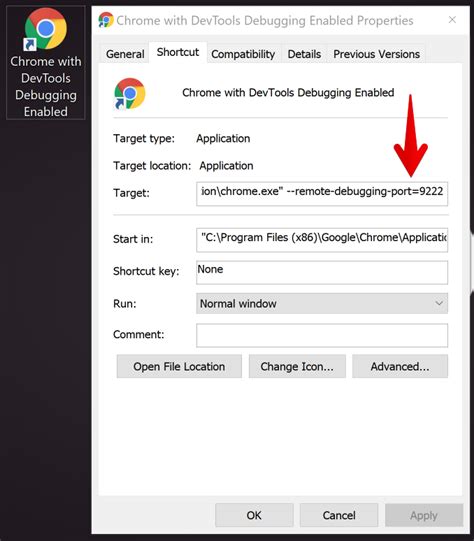Confirm the dialog with OK
Screen dimensions: 474x541
tap(254, 515)
